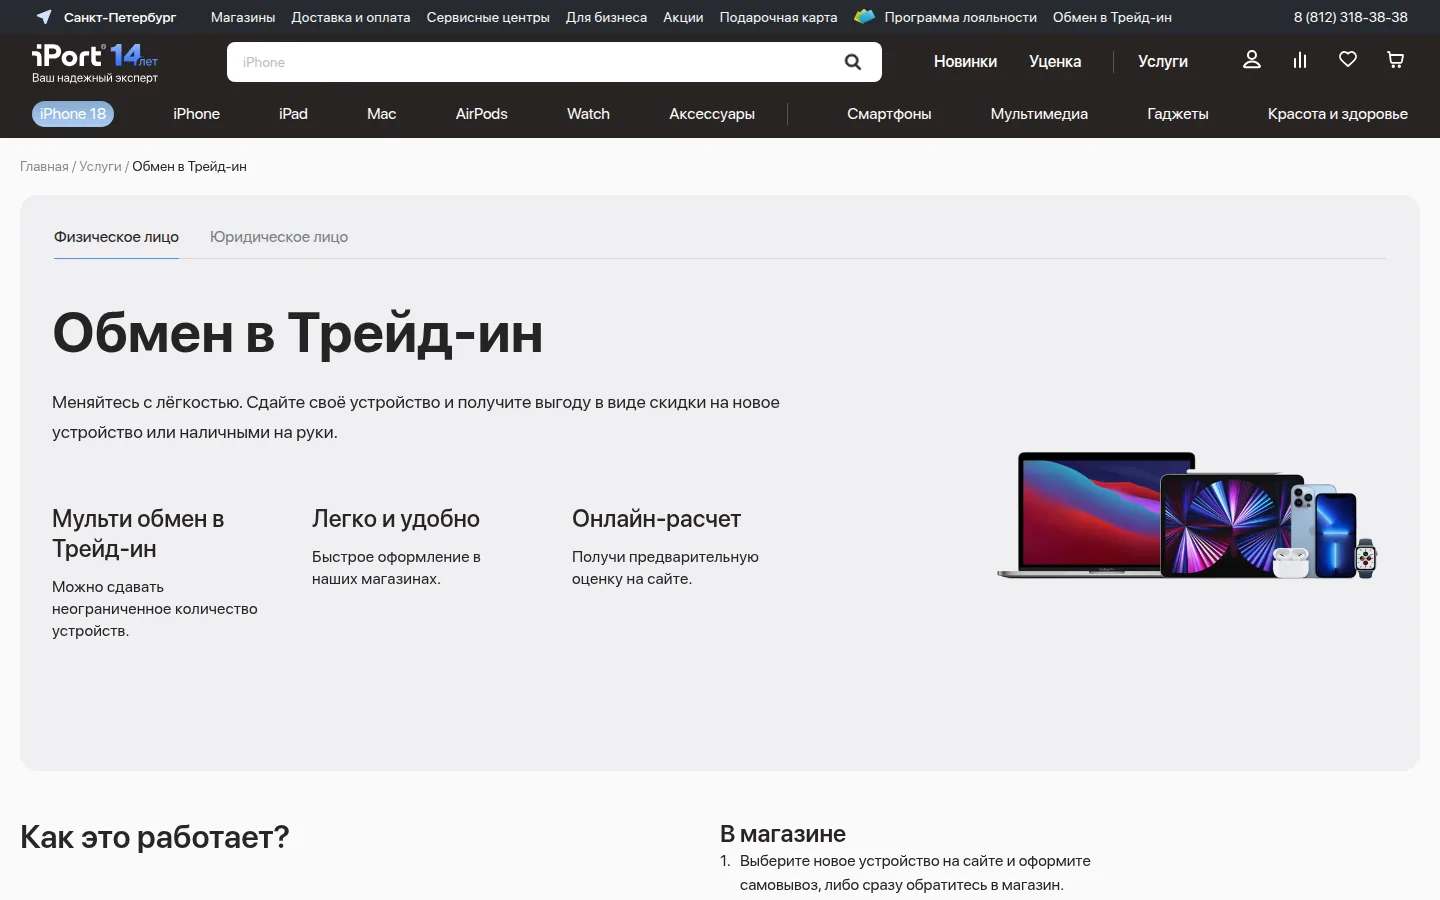Open the Смартфоны category menu
The height and width of the screenshot is (900, 1440).
coord(889,114)
